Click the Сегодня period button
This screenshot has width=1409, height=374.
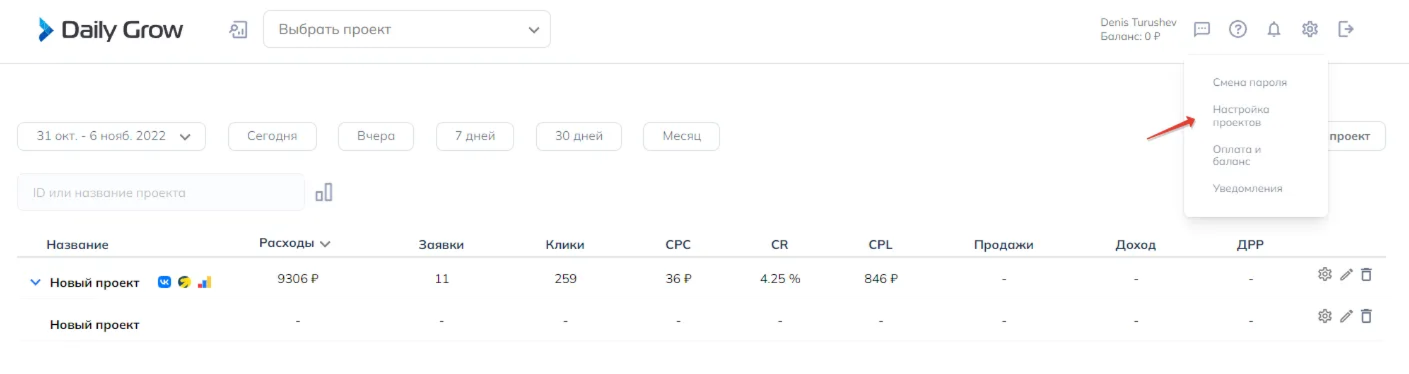click(x=272, y=136)
